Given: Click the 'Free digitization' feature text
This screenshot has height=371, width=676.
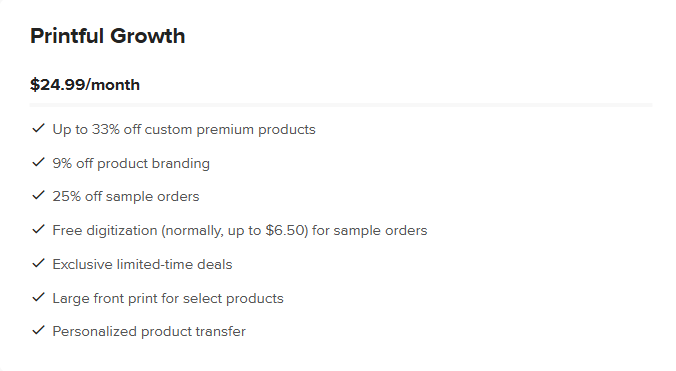Looking at the screenshot, I should pyautogui.click(x=240, y=231).
